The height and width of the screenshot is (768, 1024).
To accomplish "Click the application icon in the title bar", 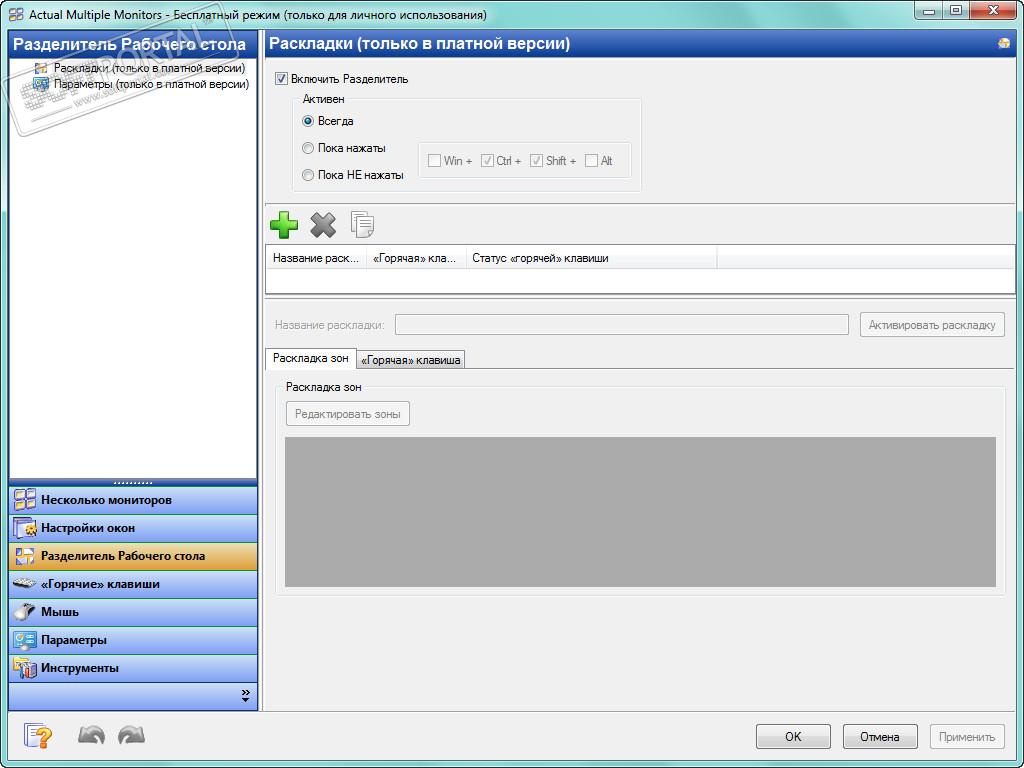I will pyautogui.click(x=17, y=14).
